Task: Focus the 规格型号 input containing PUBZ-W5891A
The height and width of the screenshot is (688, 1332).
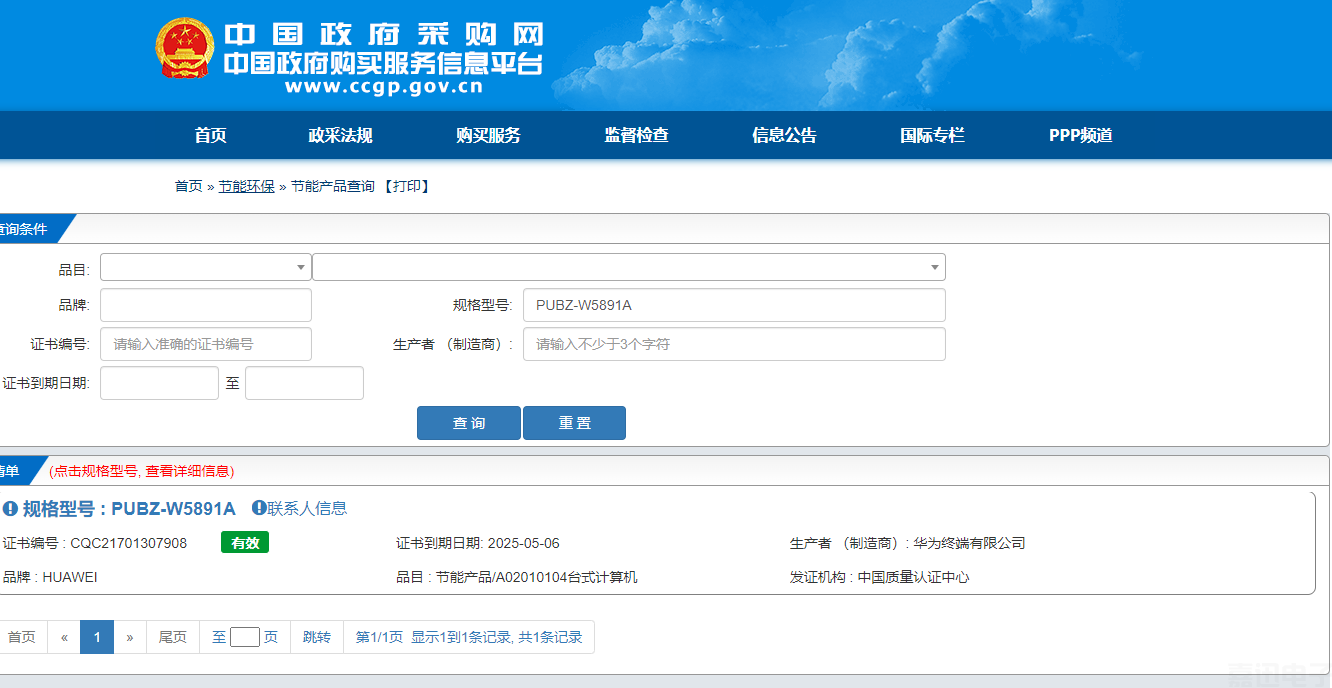Action: (734, 305)
